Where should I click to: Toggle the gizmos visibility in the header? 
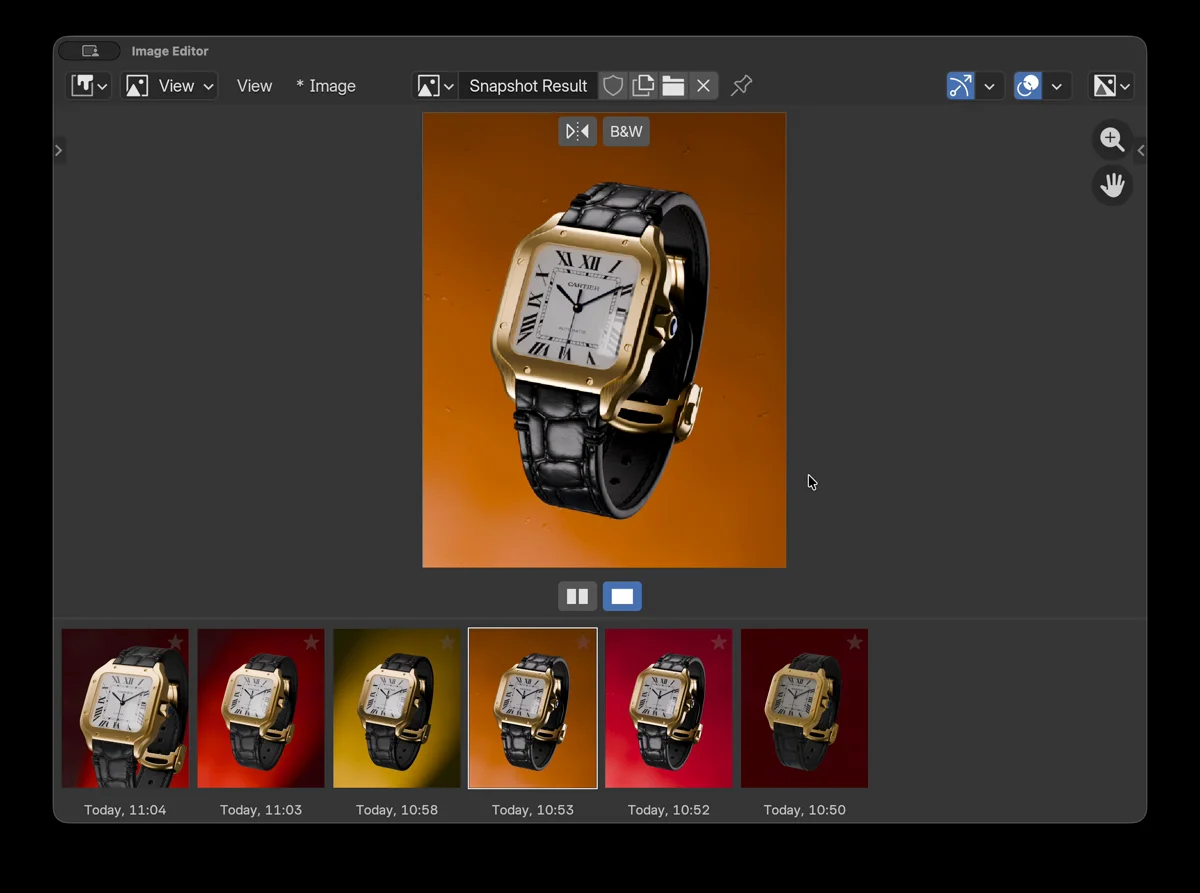pyautogui.click(x=960, y=86)
